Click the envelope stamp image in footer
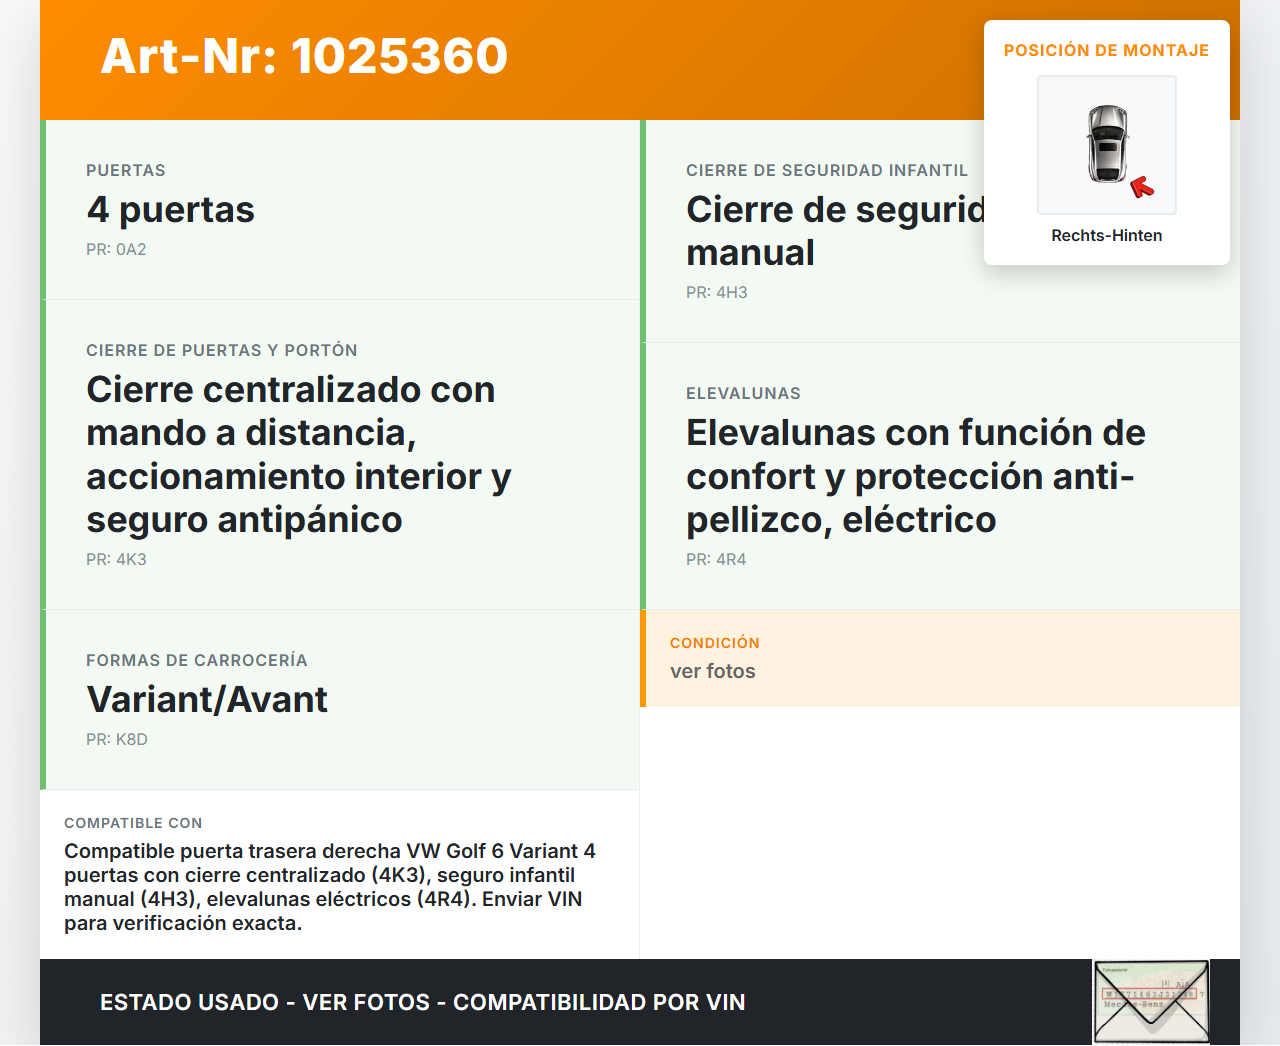Screen dimensions: 1280x1046 (x=1151, y=1002)
